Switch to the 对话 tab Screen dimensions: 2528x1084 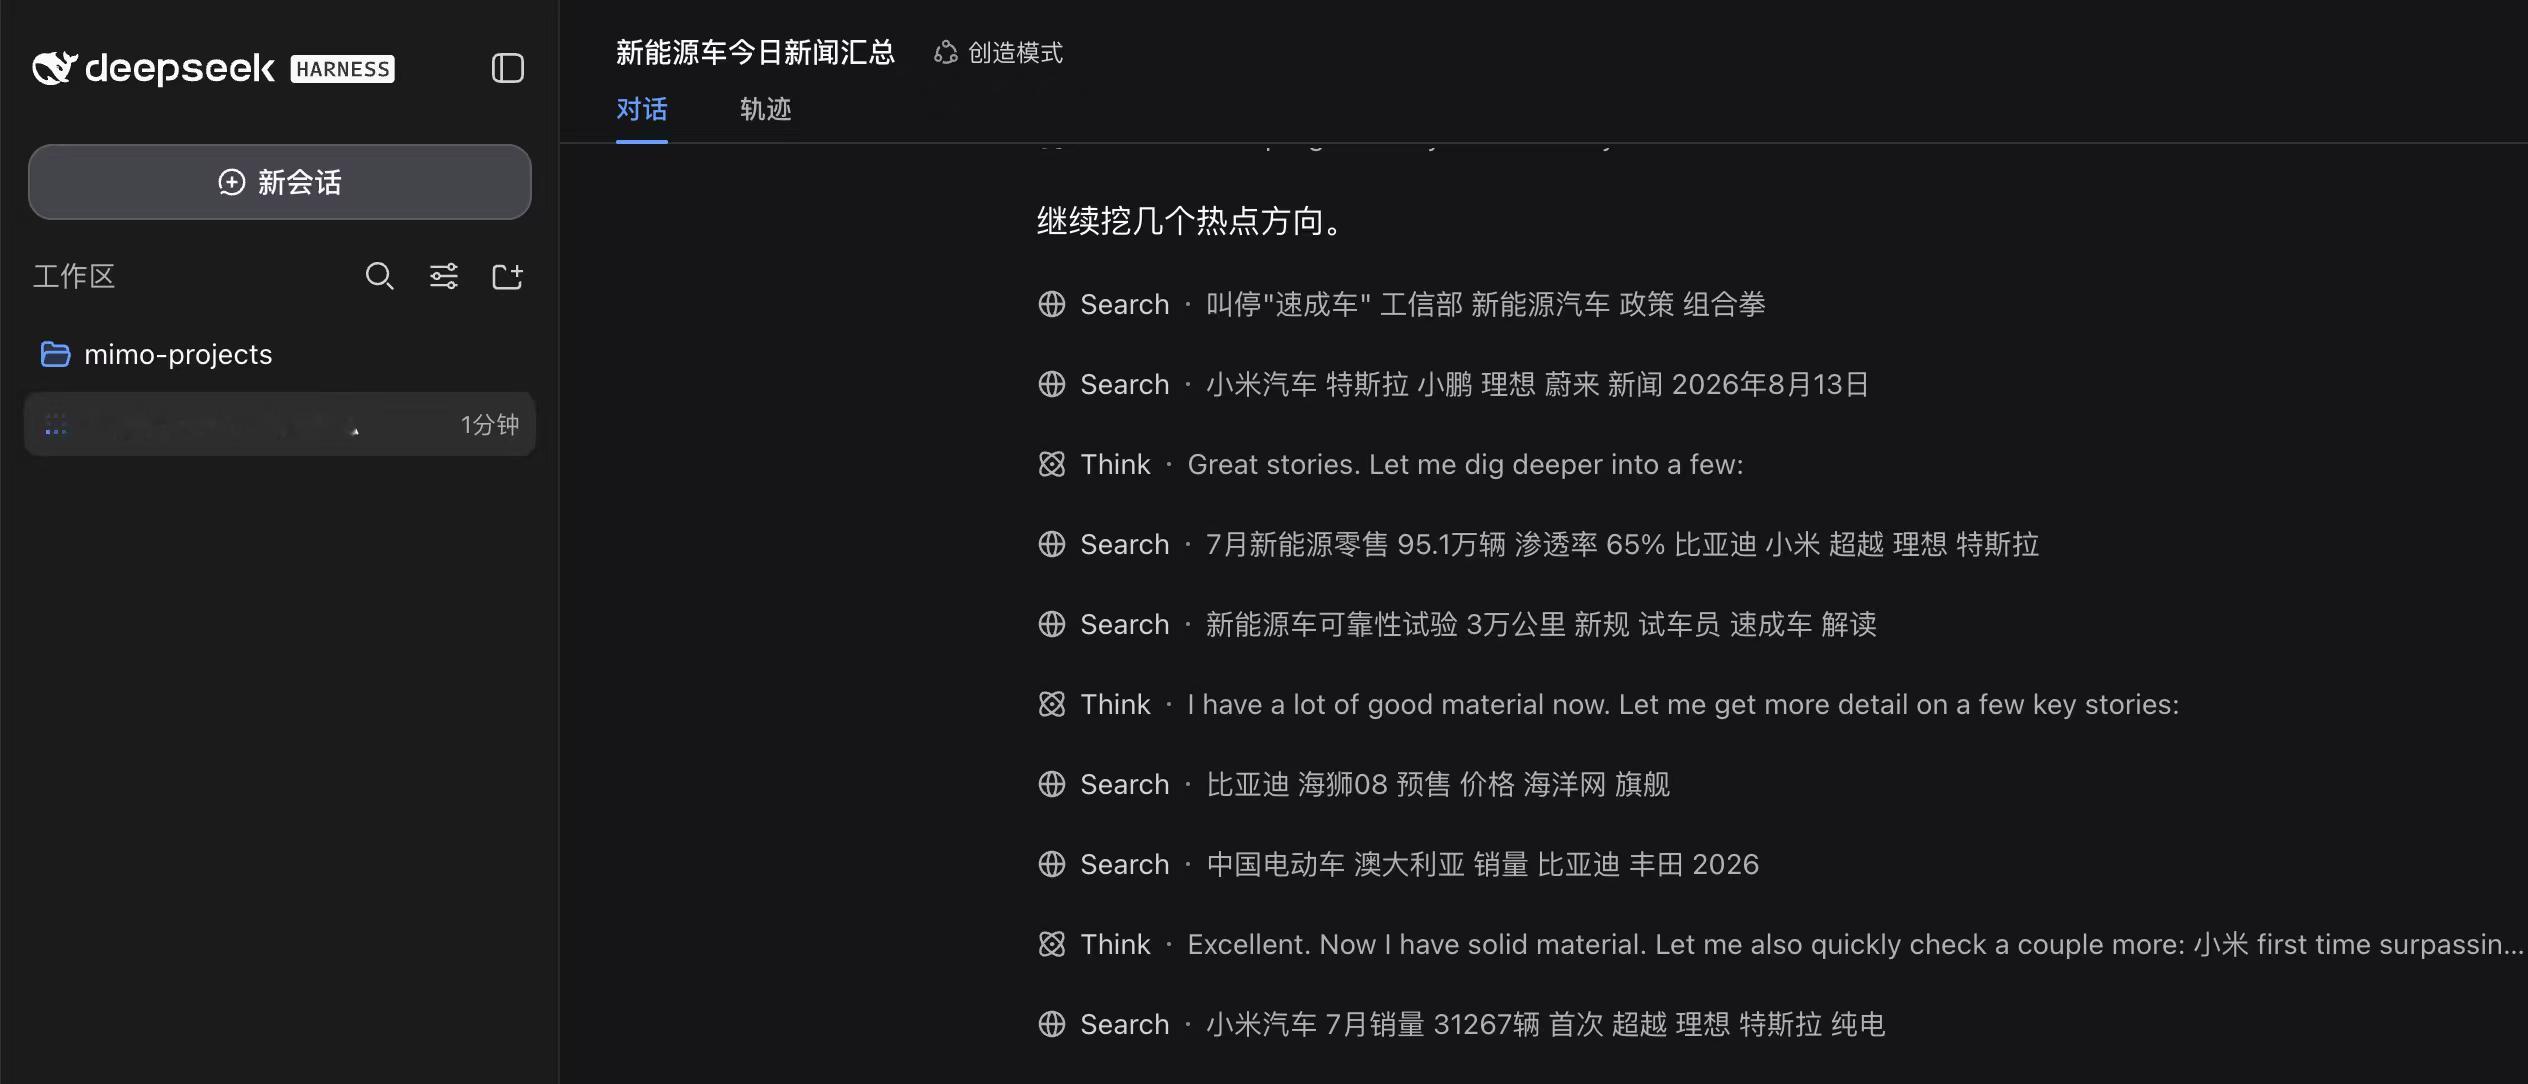pos(642,109)
